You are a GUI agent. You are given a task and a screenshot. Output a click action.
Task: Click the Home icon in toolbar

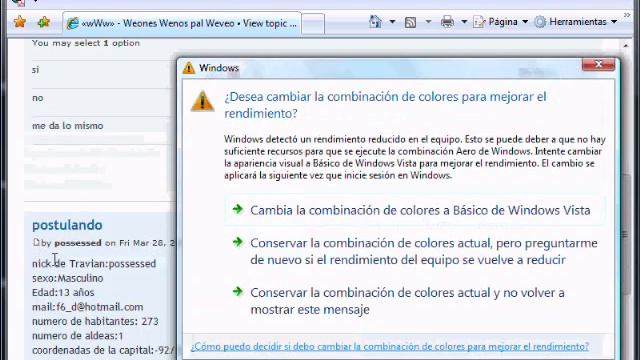click(375, 21)
